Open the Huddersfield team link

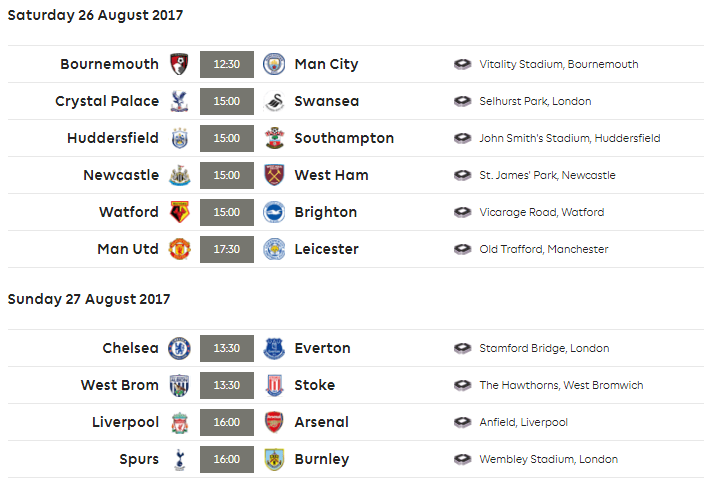tap(113, 138)
